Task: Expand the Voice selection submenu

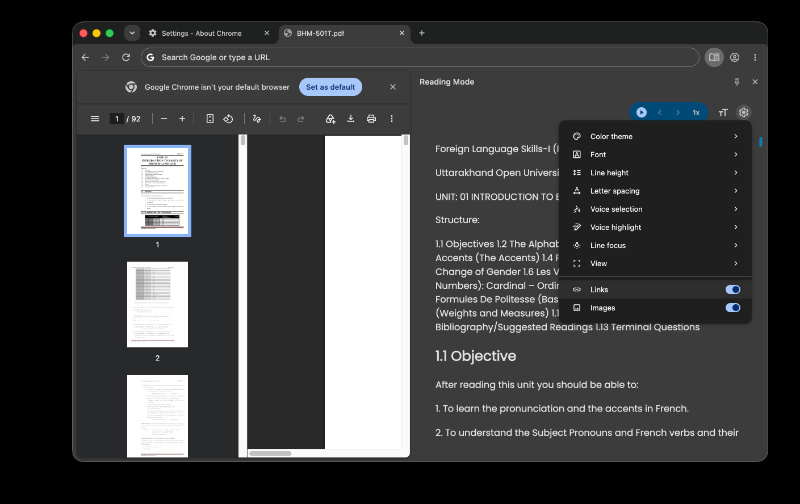Action: [x=656, y=209]
